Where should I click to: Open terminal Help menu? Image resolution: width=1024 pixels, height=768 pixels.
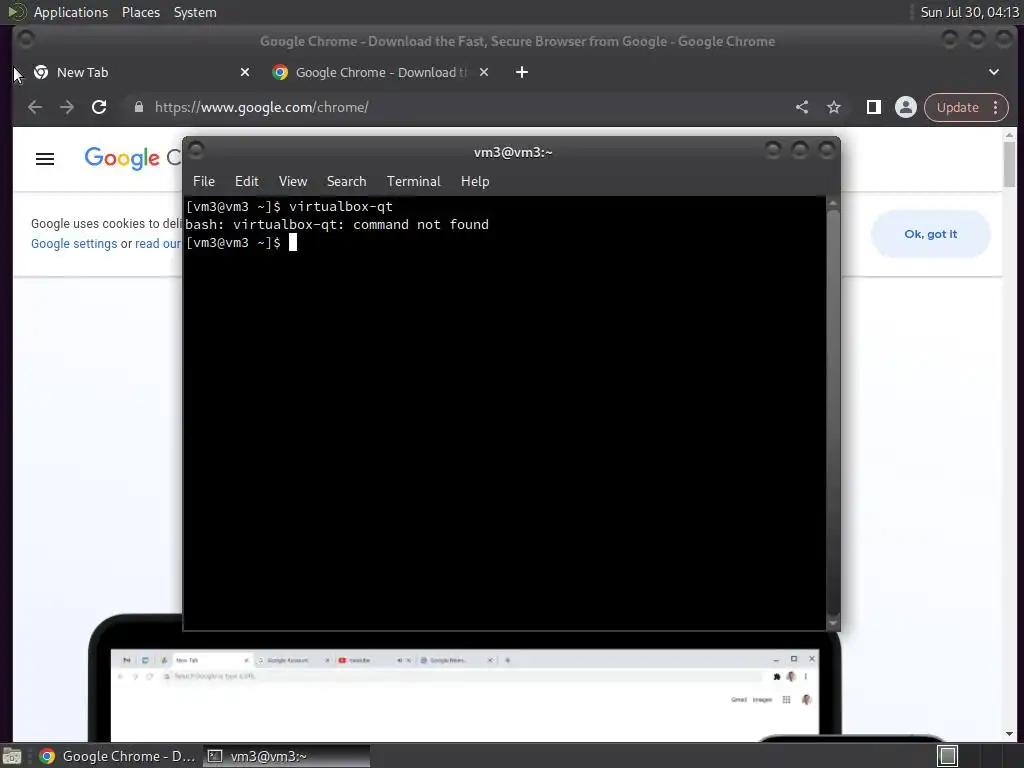(475, 182)
